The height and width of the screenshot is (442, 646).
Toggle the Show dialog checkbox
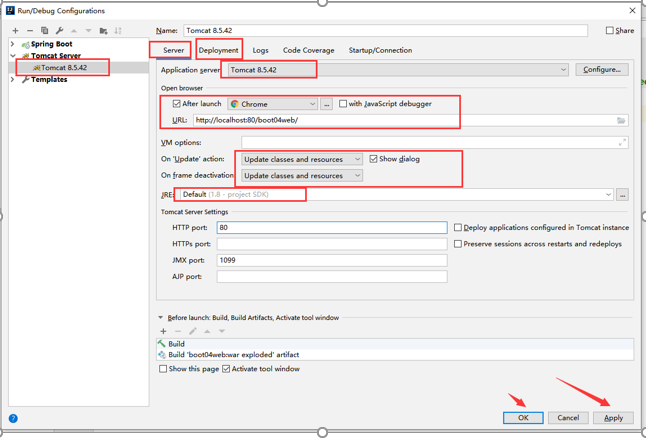click(x=373, y=159)
